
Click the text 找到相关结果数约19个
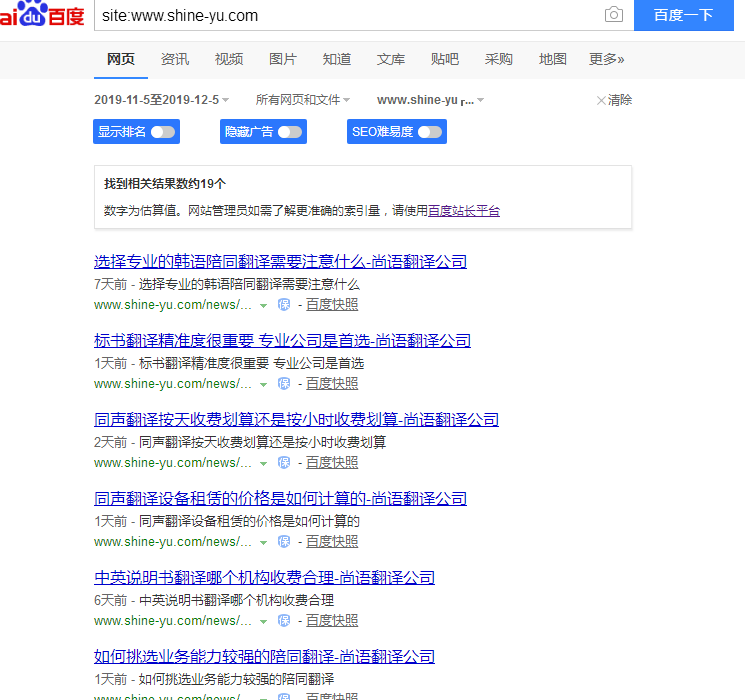tap(165, 184)
